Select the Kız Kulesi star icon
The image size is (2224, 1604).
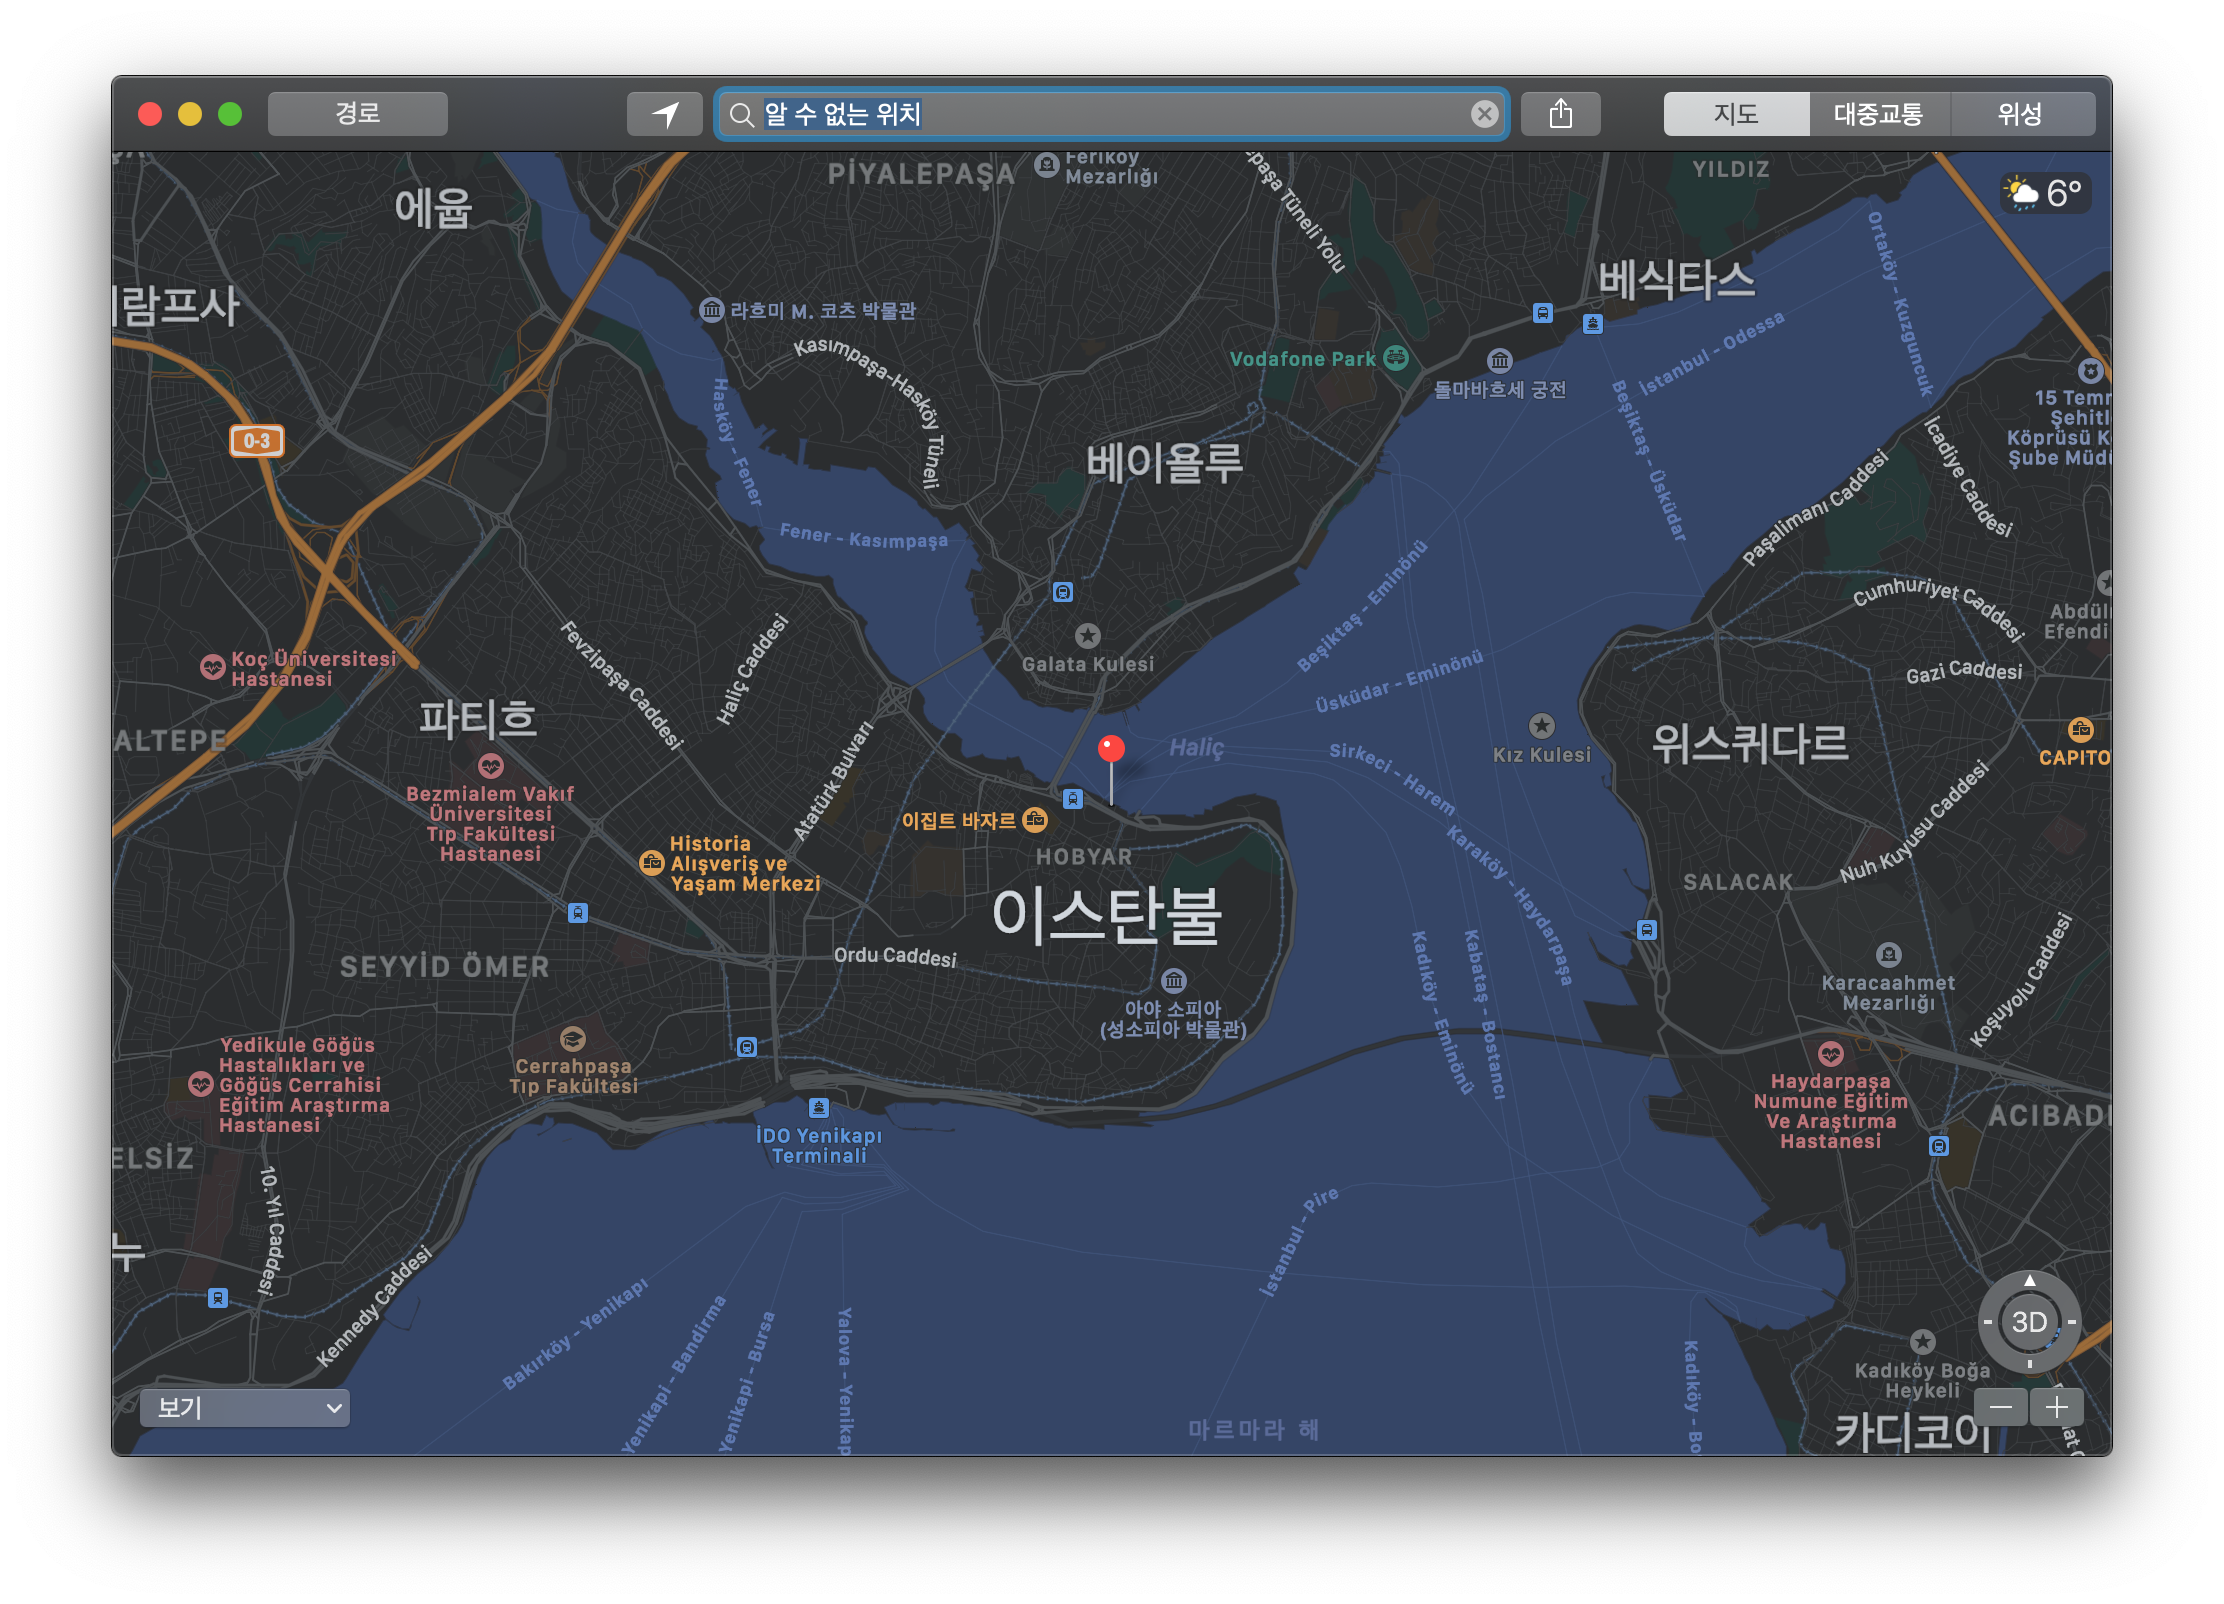coord(1541,726)
